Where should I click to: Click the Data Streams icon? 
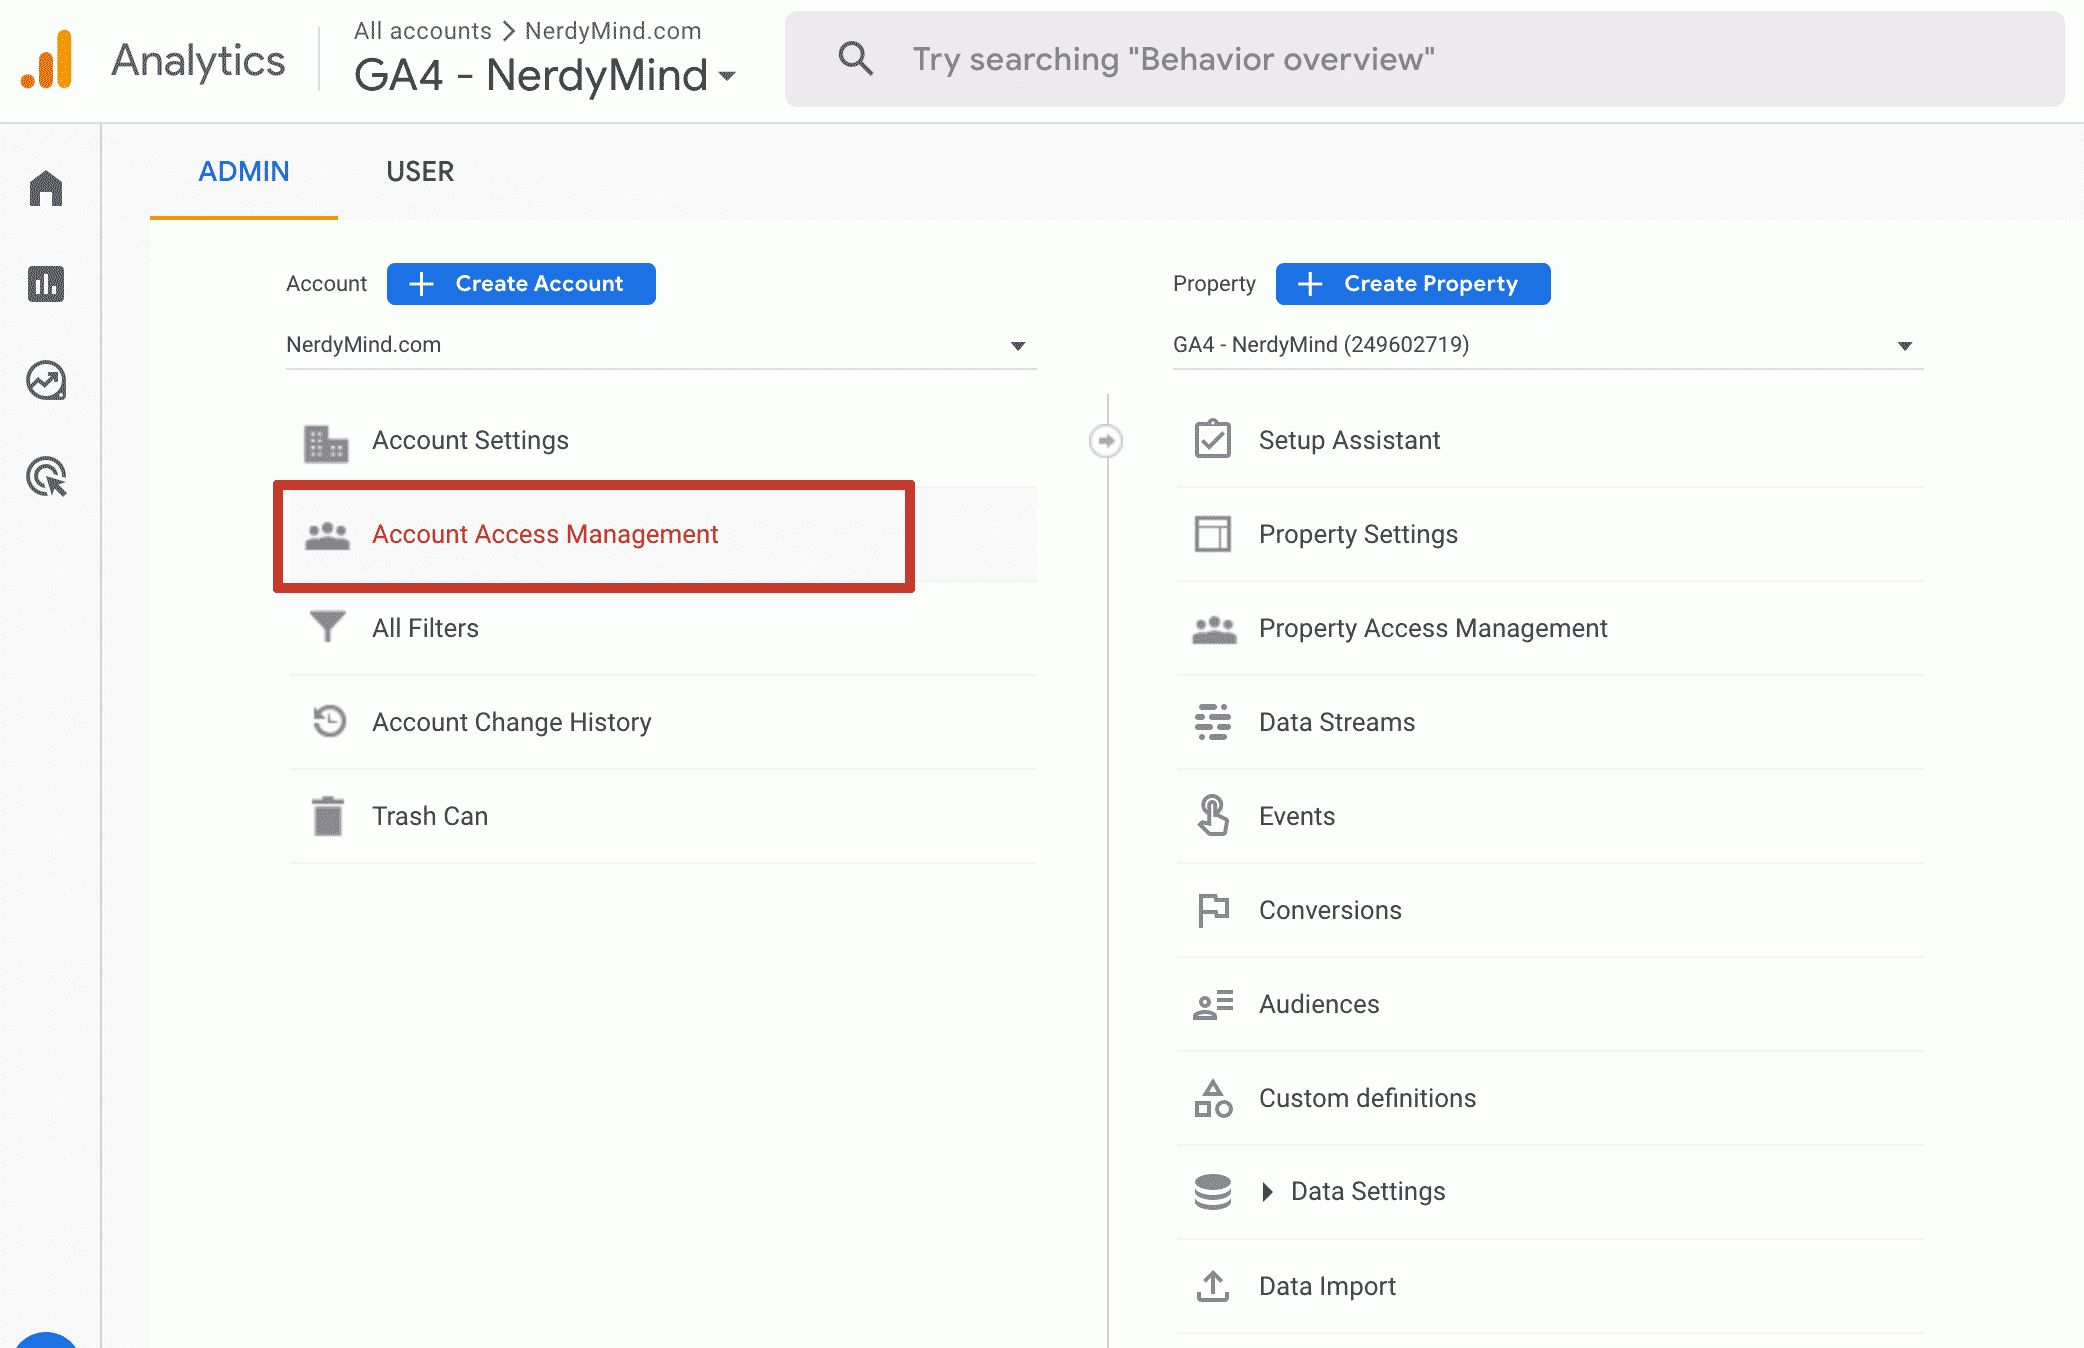[1213, 722]
